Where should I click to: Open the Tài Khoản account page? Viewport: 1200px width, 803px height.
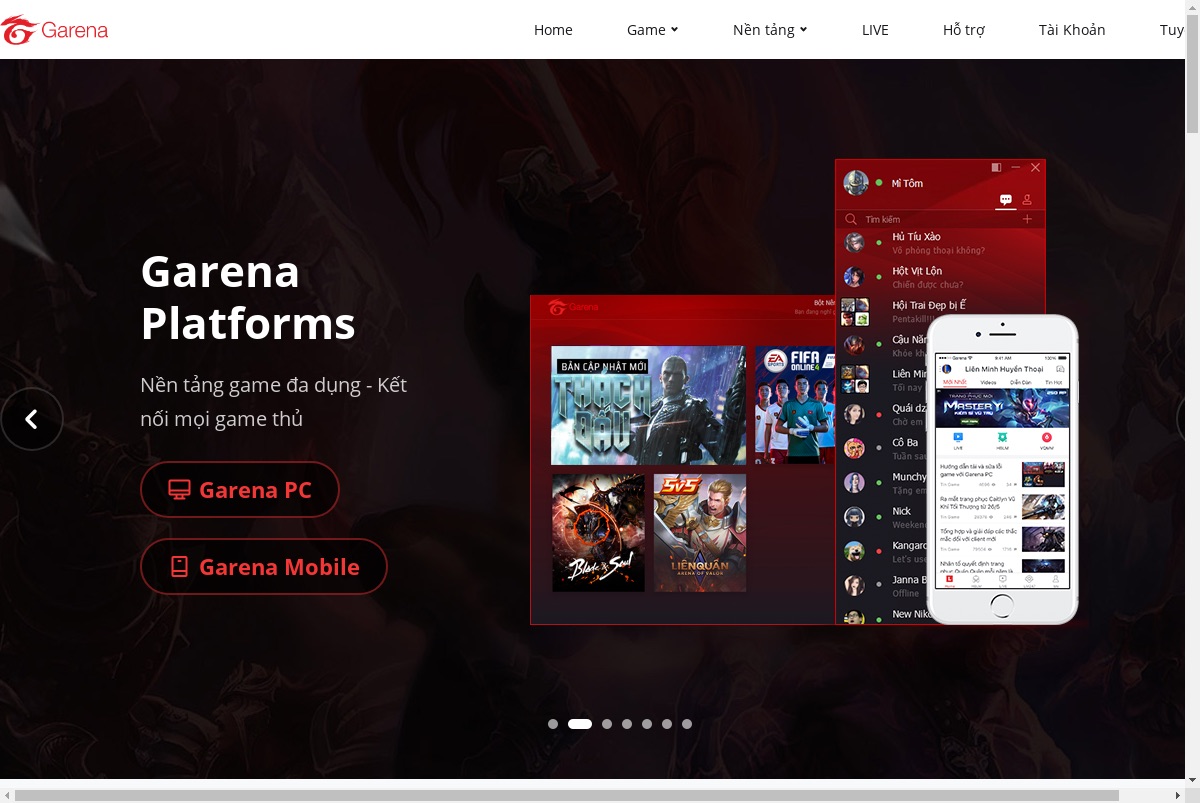pos(1072,30)
